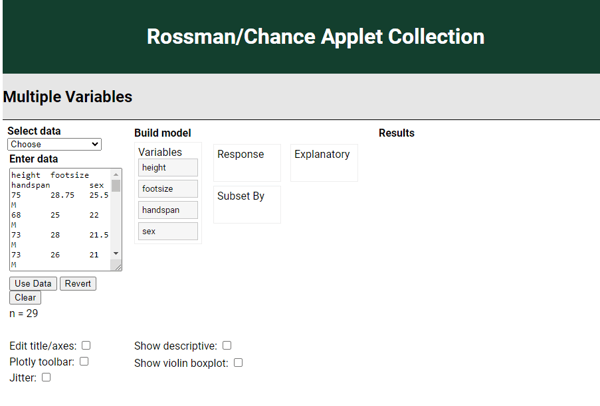Click the Select data label
Viewport: 600px width, 406px height.
(x=34, y=131)
